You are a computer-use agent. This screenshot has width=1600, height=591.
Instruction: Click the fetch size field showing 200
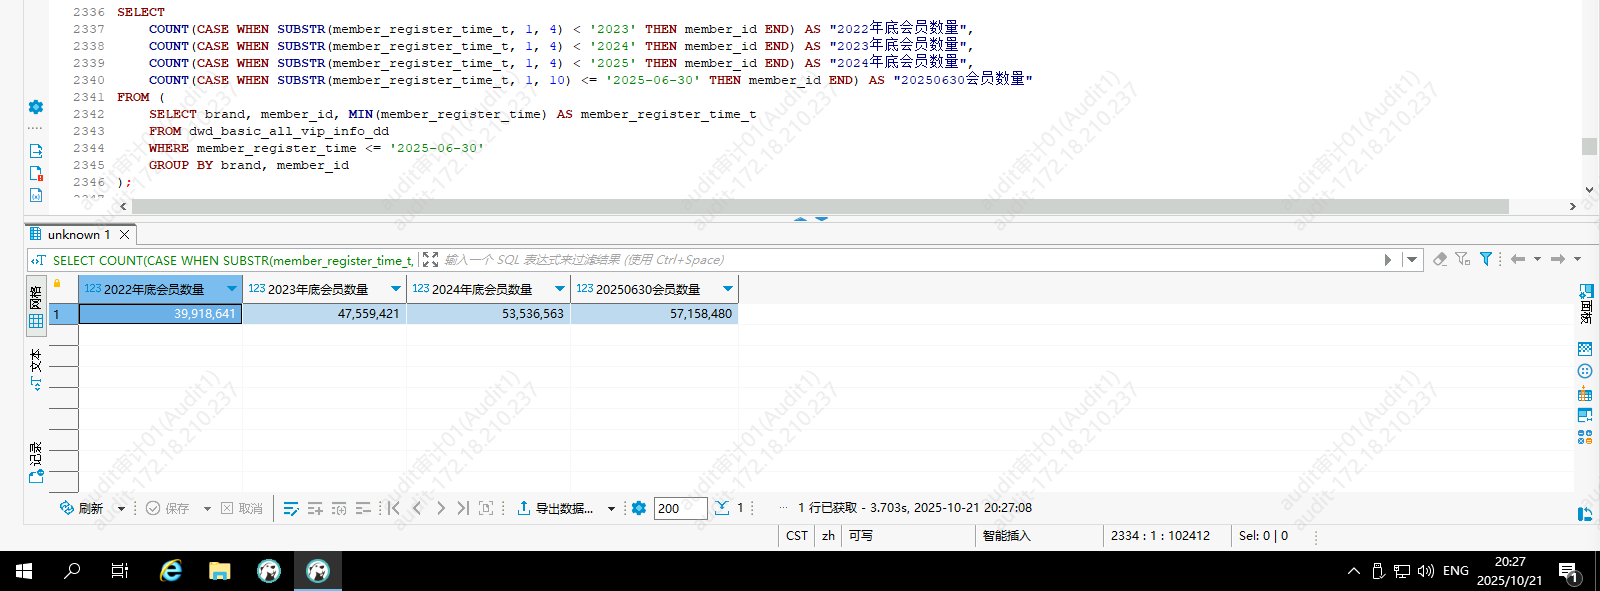click(680, 508)
